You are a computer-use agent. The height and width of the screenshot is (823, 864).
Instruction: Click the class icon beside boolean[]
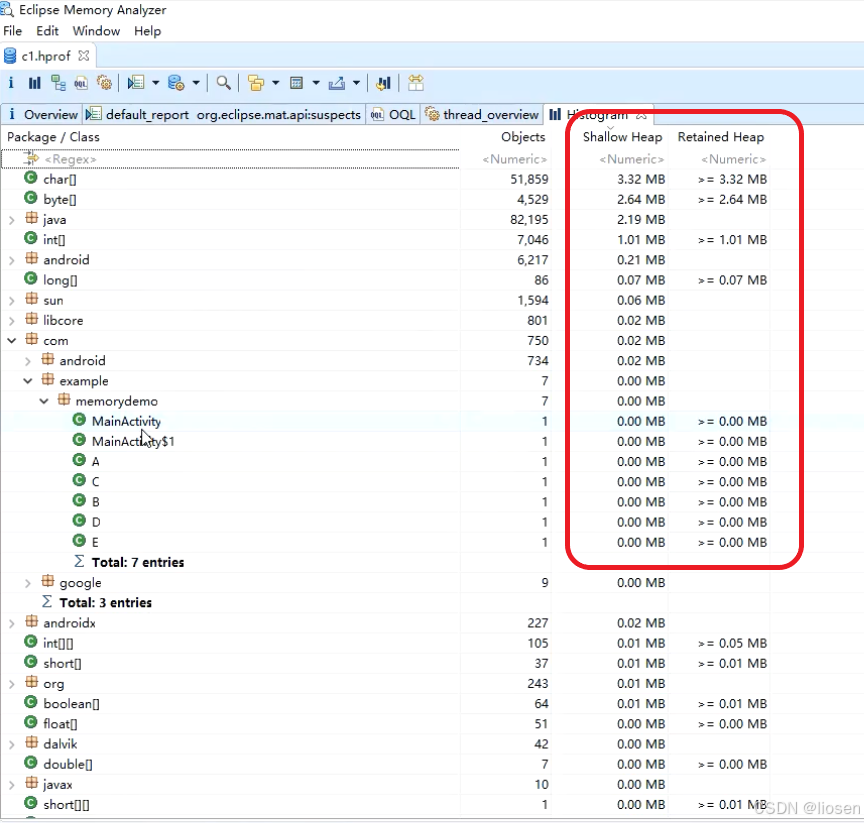pyautogui.click(x=31, y=702)
